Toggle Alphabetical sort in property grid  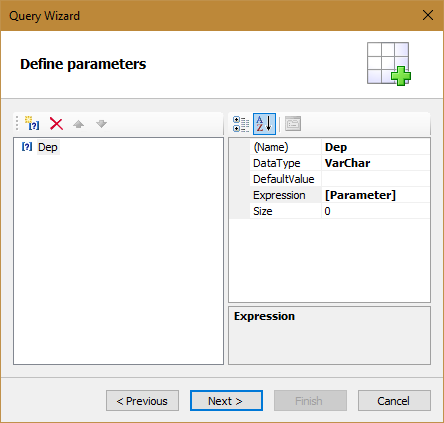click(x=264, y=124)
